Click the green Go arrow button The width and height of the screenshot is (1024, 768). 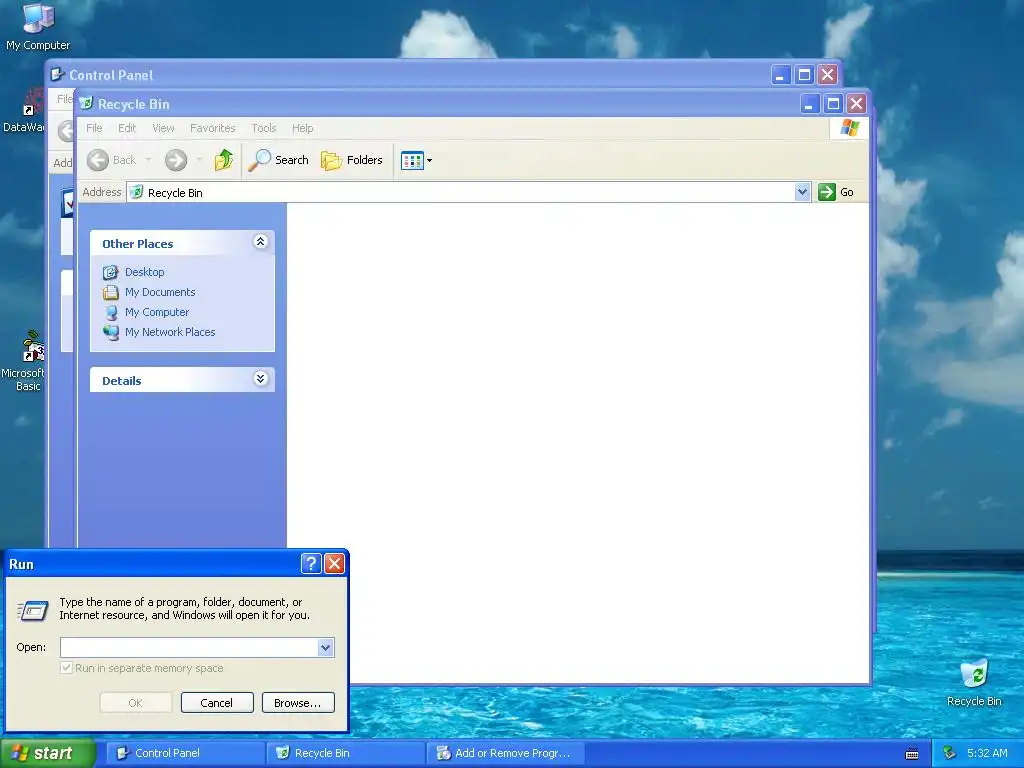827,192
